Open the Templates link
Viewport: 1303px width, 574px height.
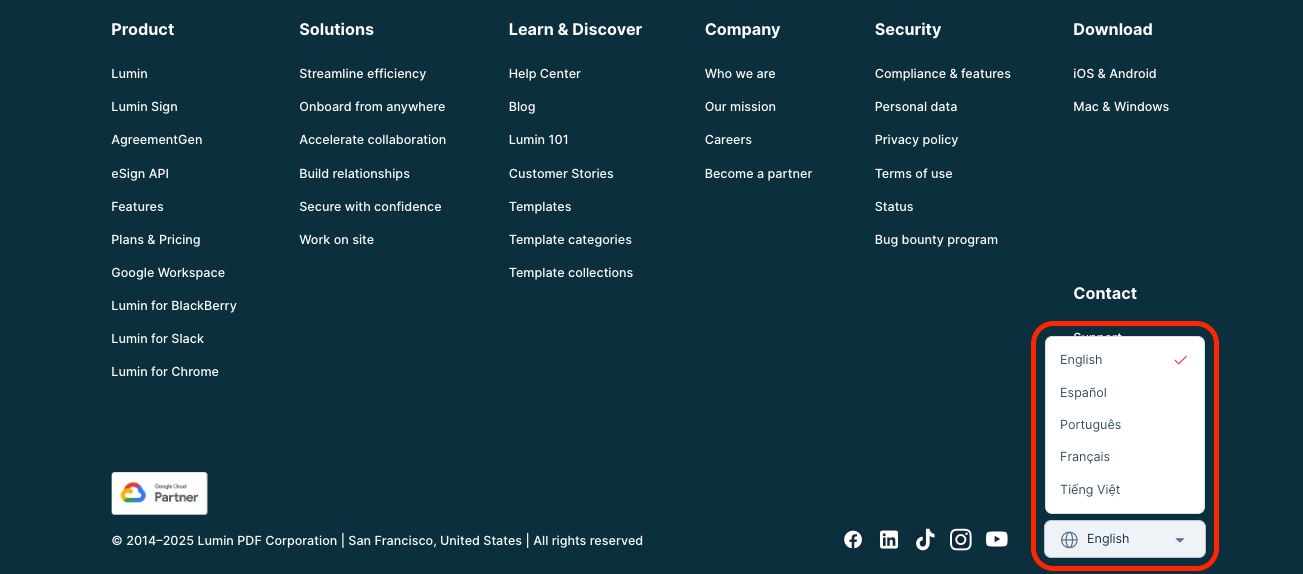(540, 207)
